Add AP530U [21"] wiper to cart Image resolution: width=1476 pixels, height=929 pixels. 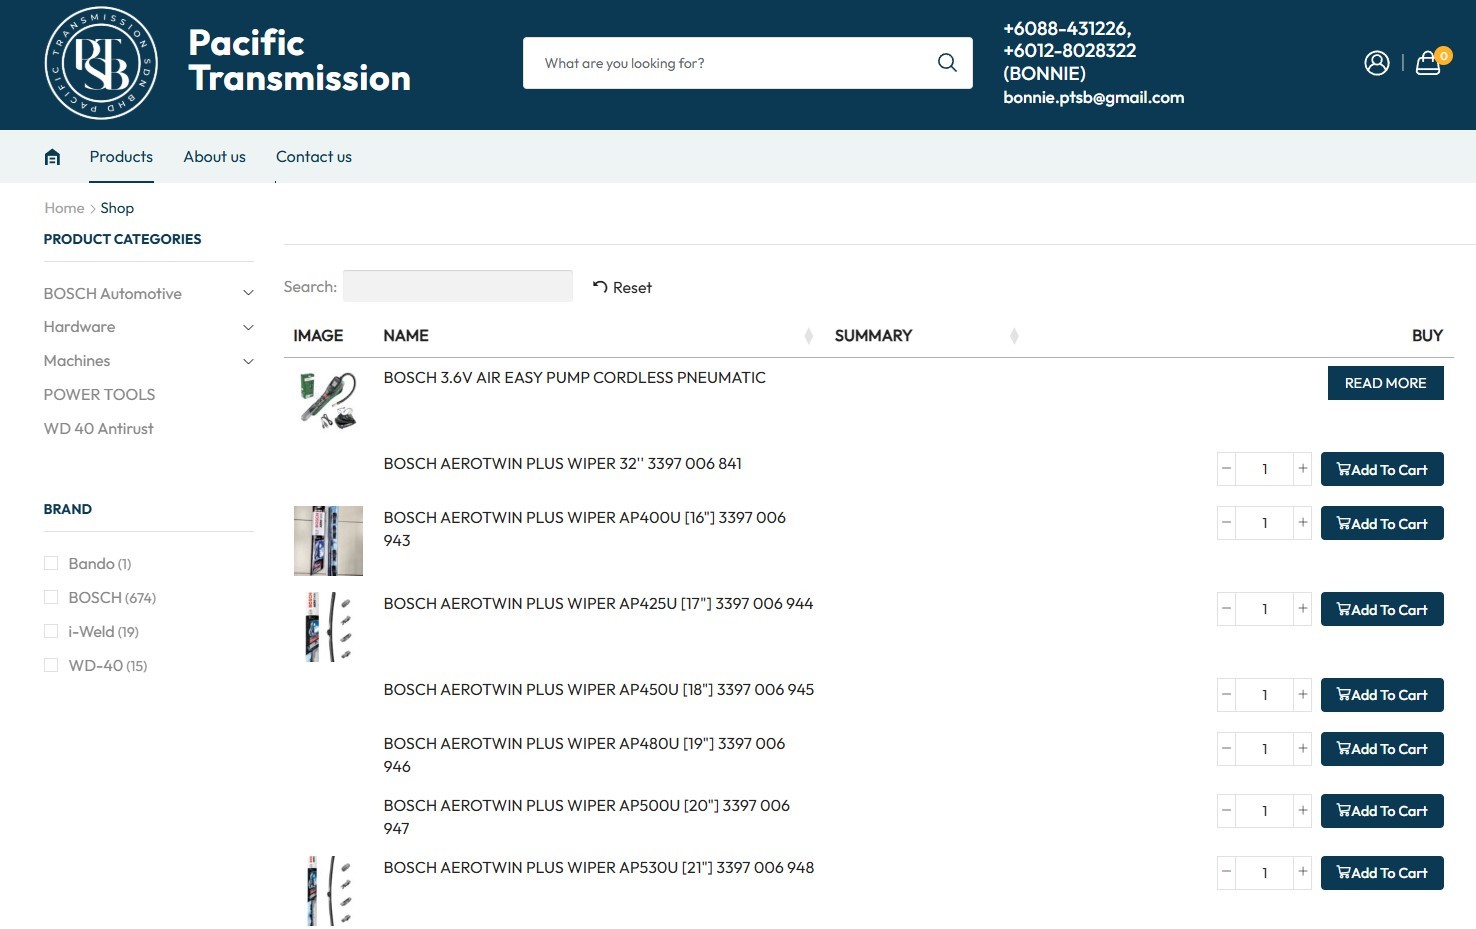coord(1382,873)
